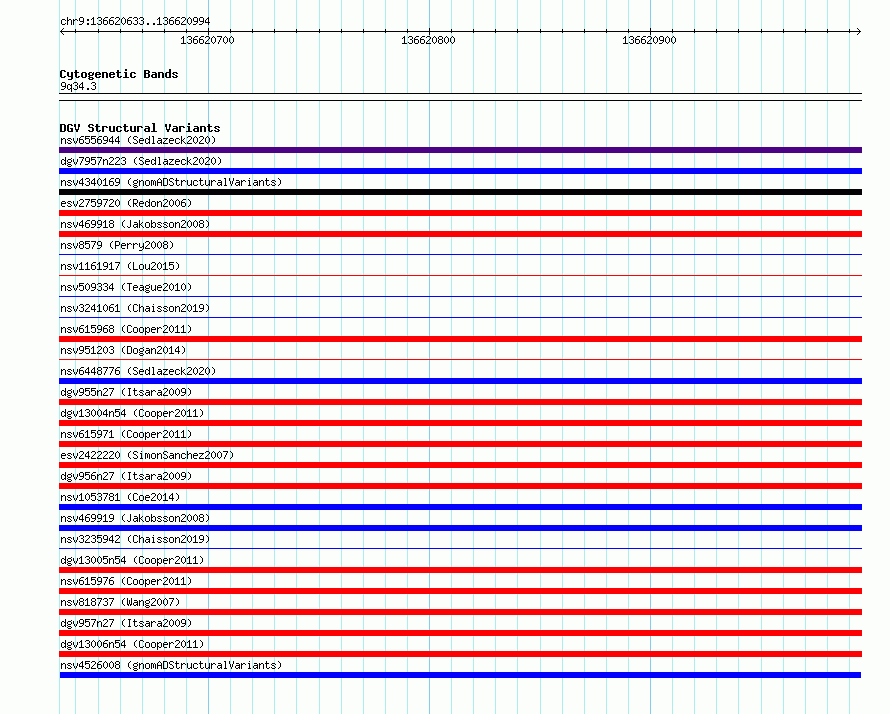Open dgv957n27 (Itsara2009) variant

126,623
